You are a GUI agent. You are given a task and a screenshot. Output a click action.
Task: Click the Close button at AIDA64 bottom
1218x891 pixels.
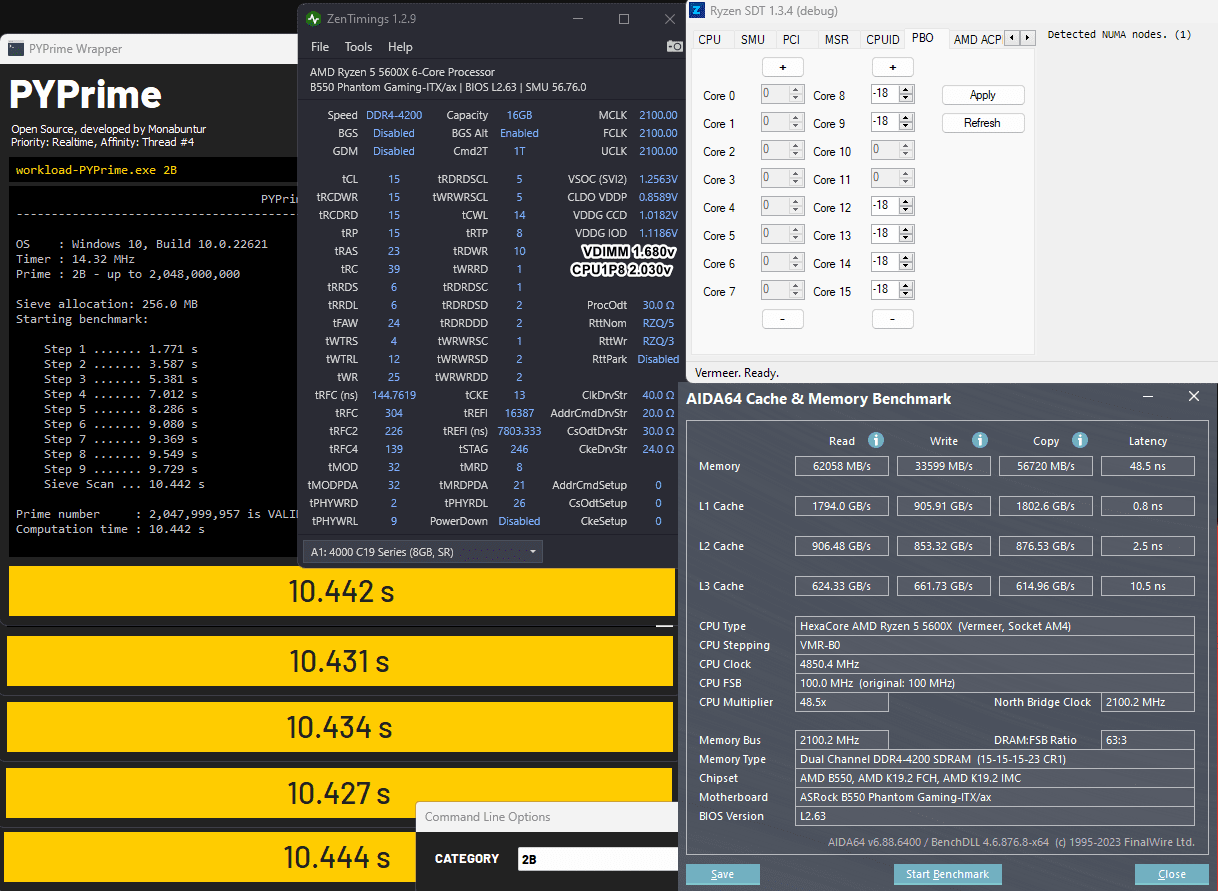(1171, 874)
